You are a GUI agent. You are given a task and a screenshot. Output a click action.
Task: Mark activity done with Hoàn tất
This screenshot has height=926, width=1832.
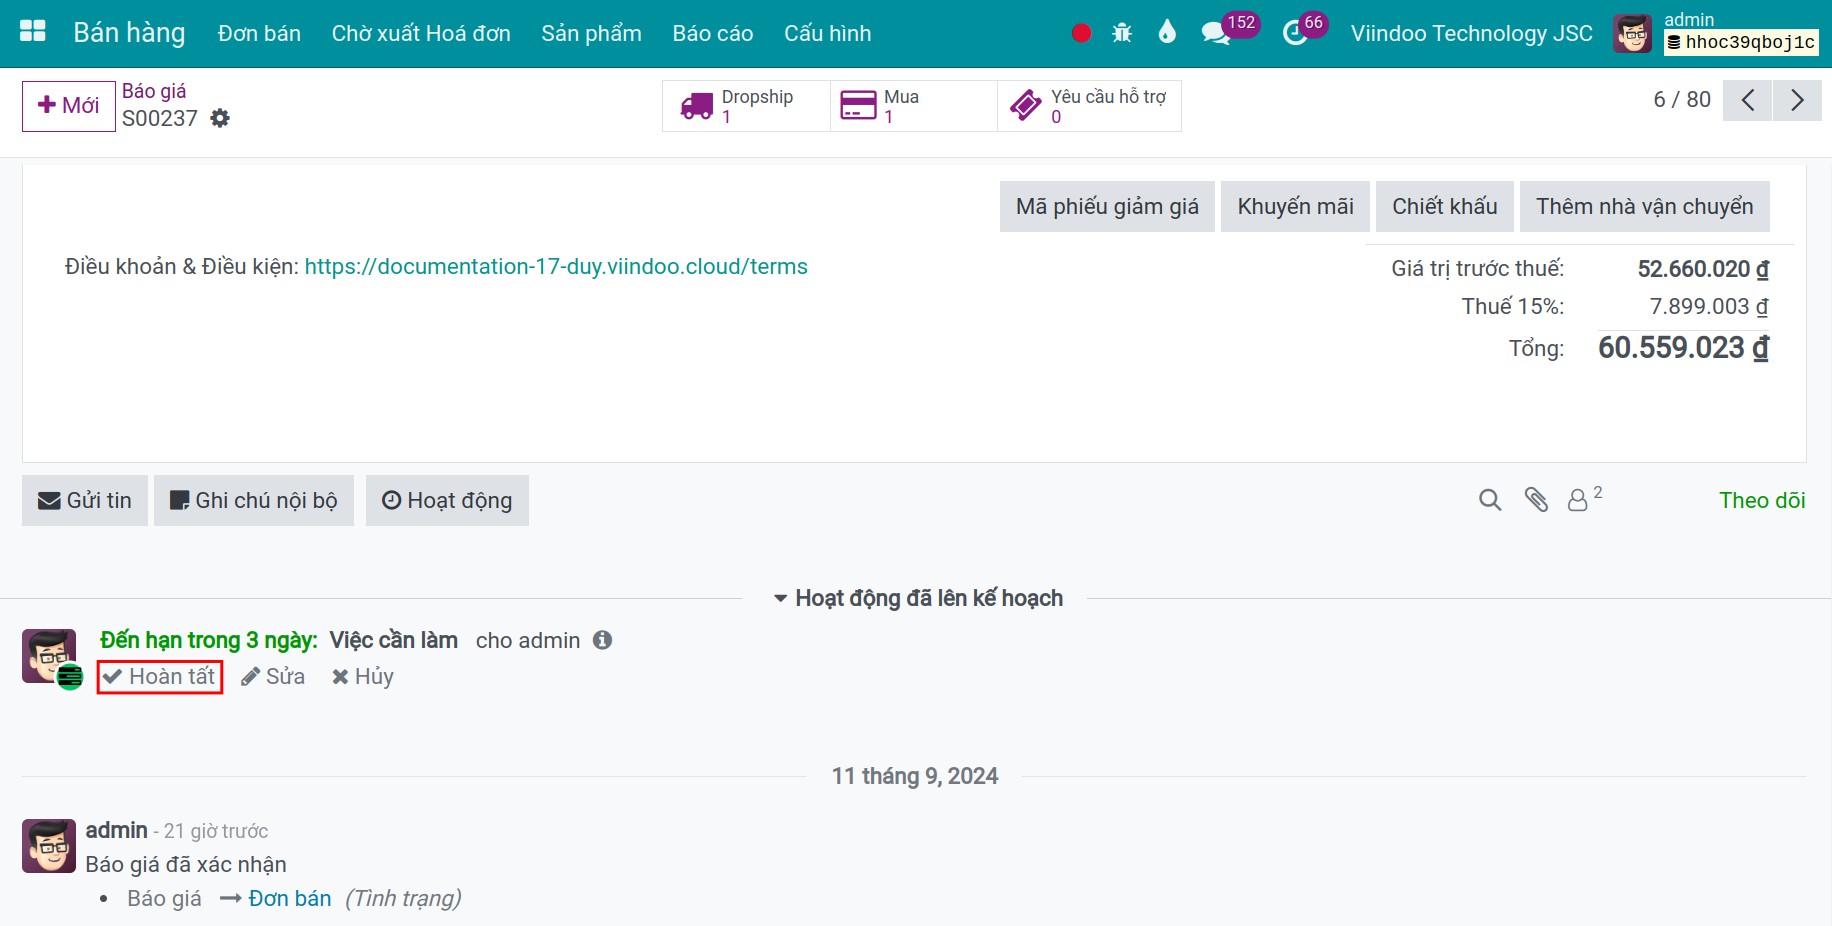[x=160, y=677]
